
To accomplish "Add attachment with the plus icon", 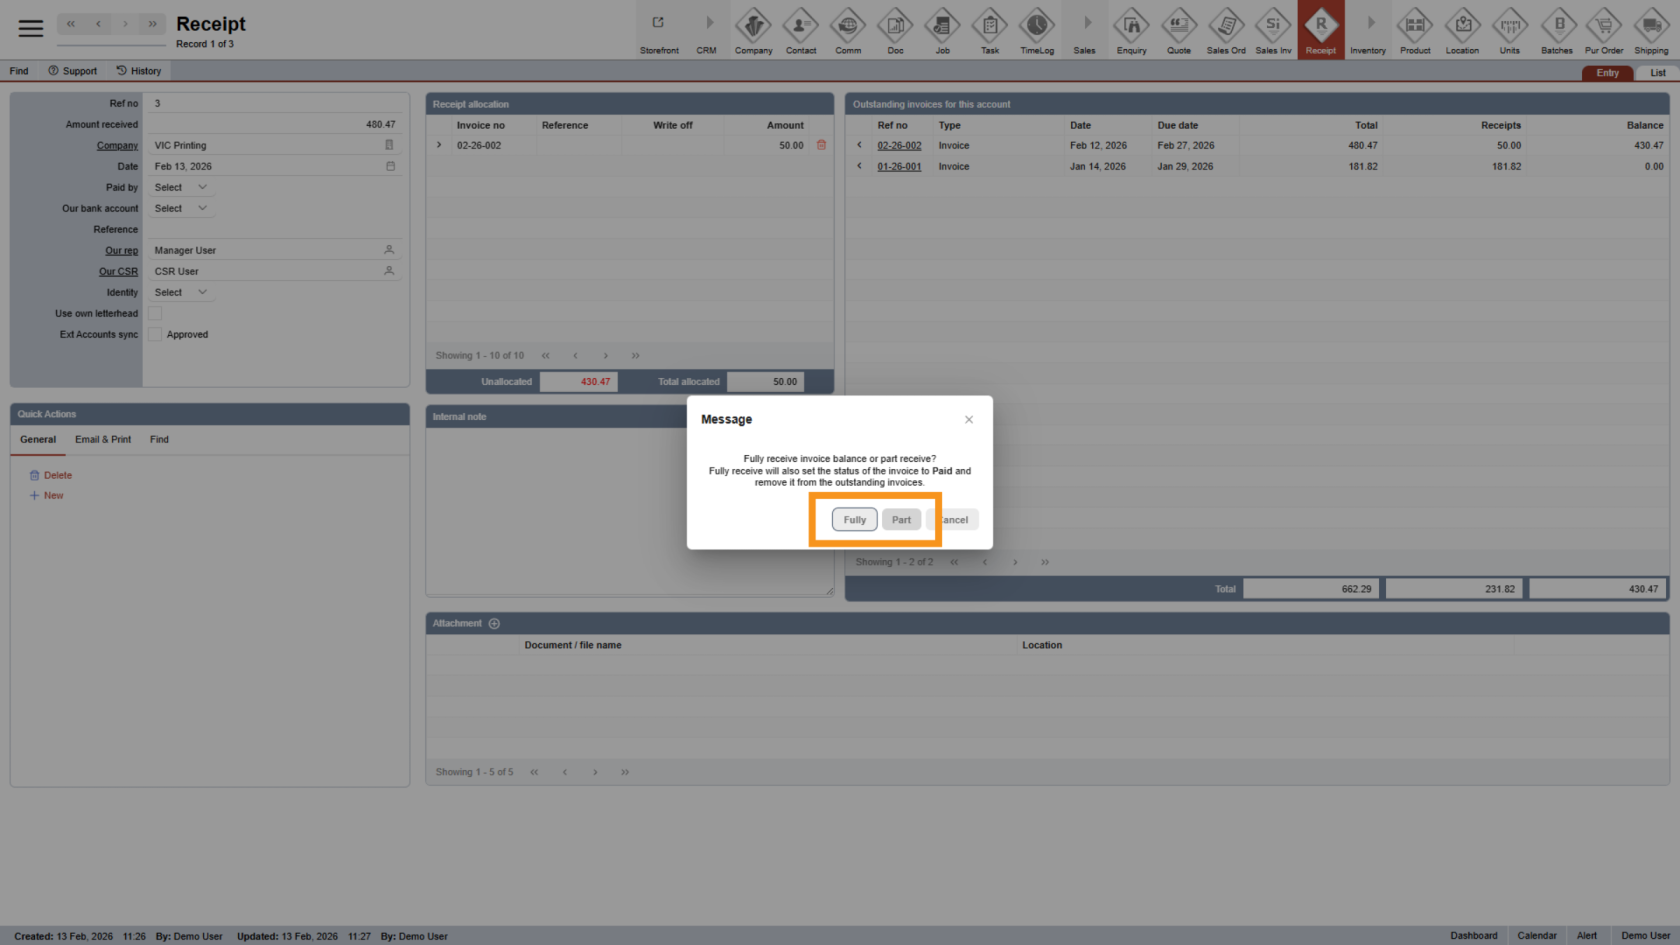I will coord(494,624).
